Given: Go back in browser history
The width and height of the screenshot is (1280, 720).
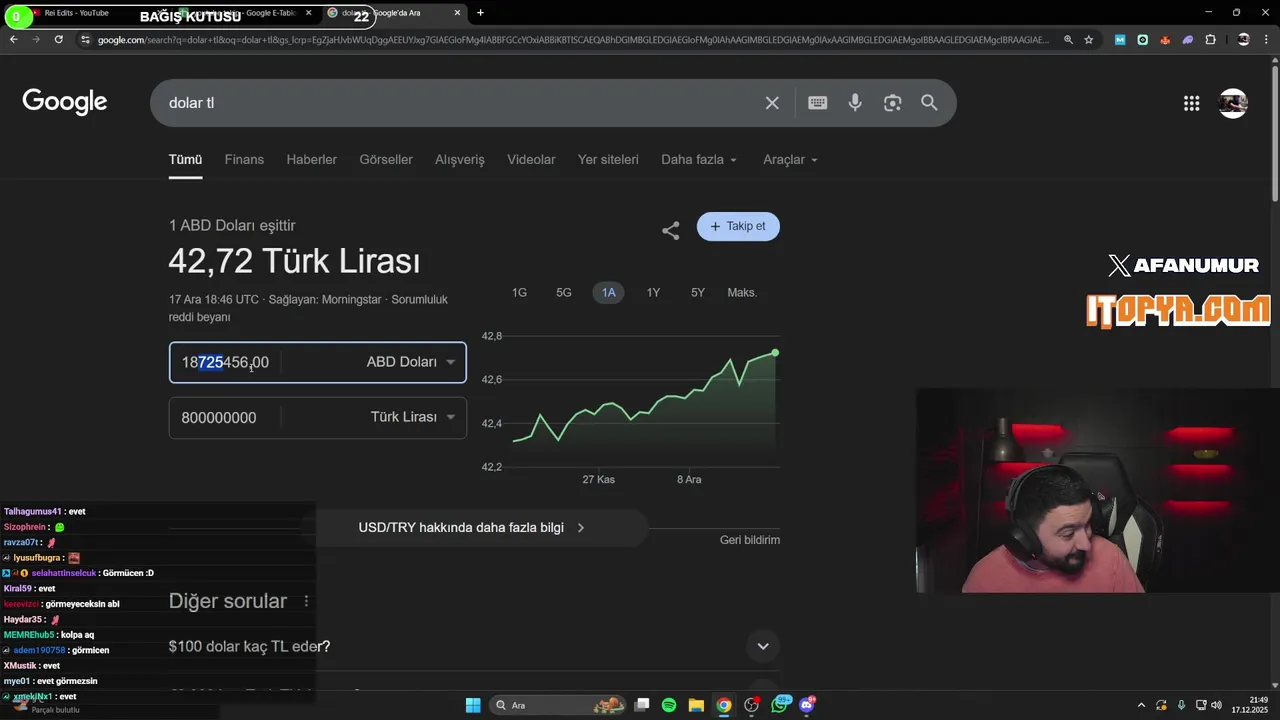Looking at the screenshot, I should (x=14, y=39).
